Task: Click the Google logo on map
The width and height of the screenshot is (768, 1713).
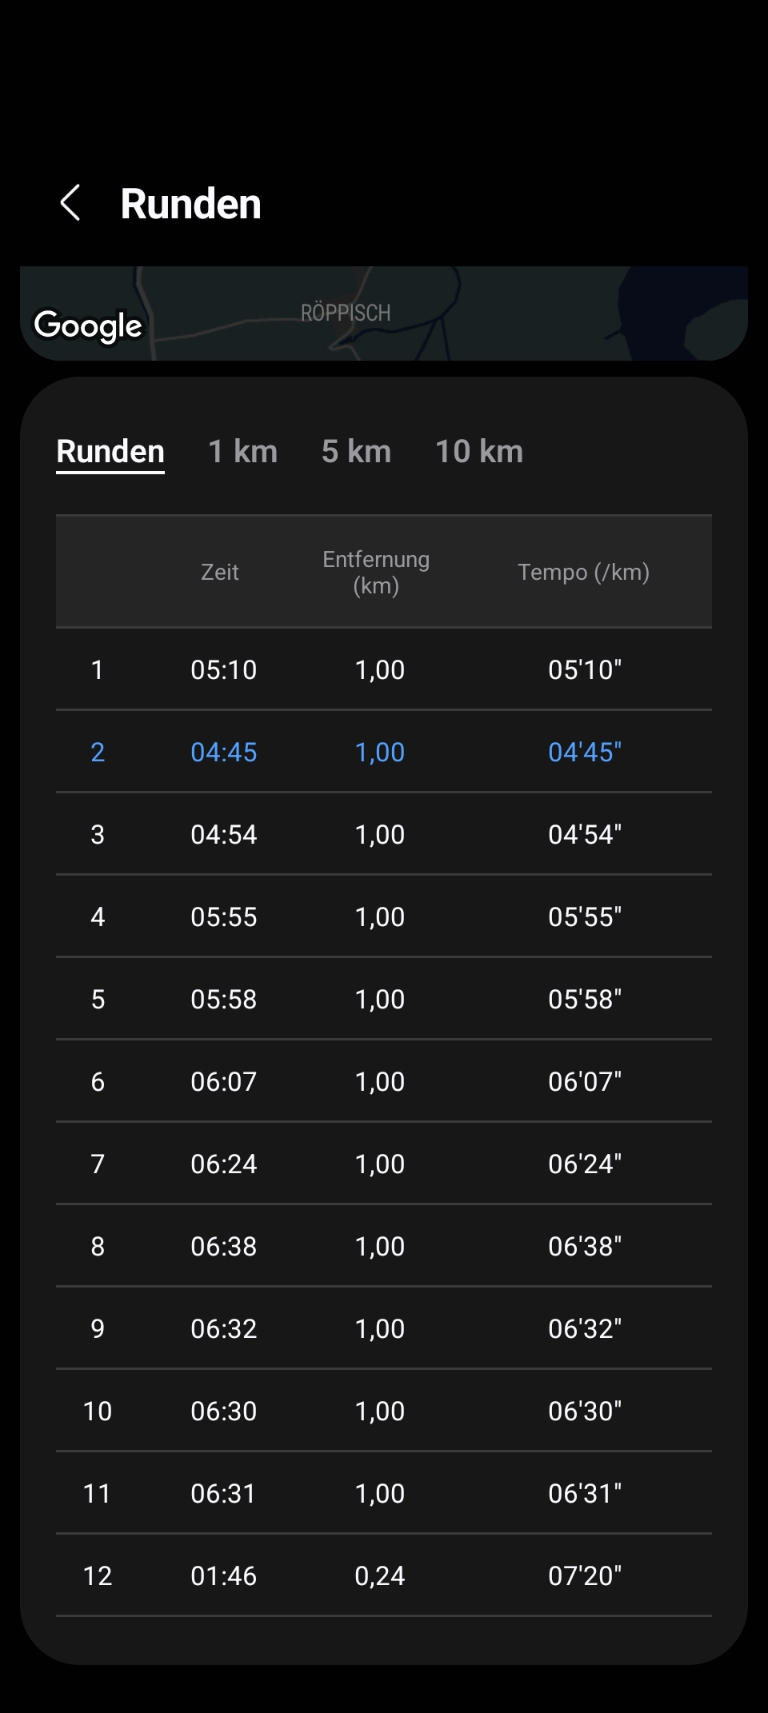Action: coord(88,325)
